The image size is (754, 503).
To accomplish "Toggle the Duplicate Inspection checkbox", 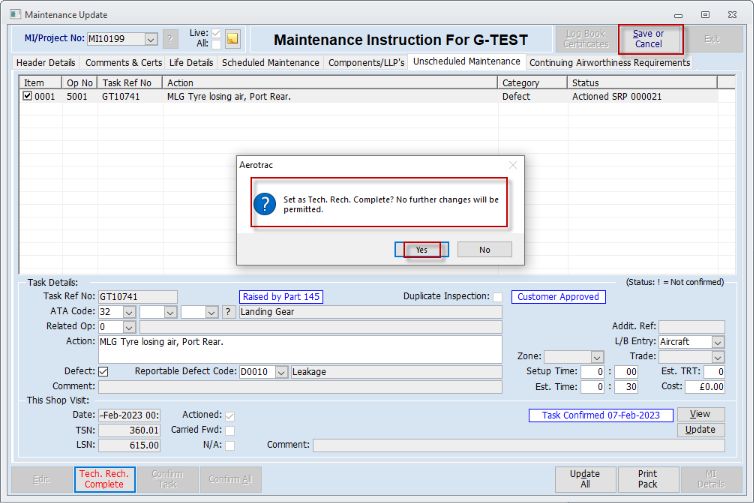I will pyautogui.click(x=498, y=297).
